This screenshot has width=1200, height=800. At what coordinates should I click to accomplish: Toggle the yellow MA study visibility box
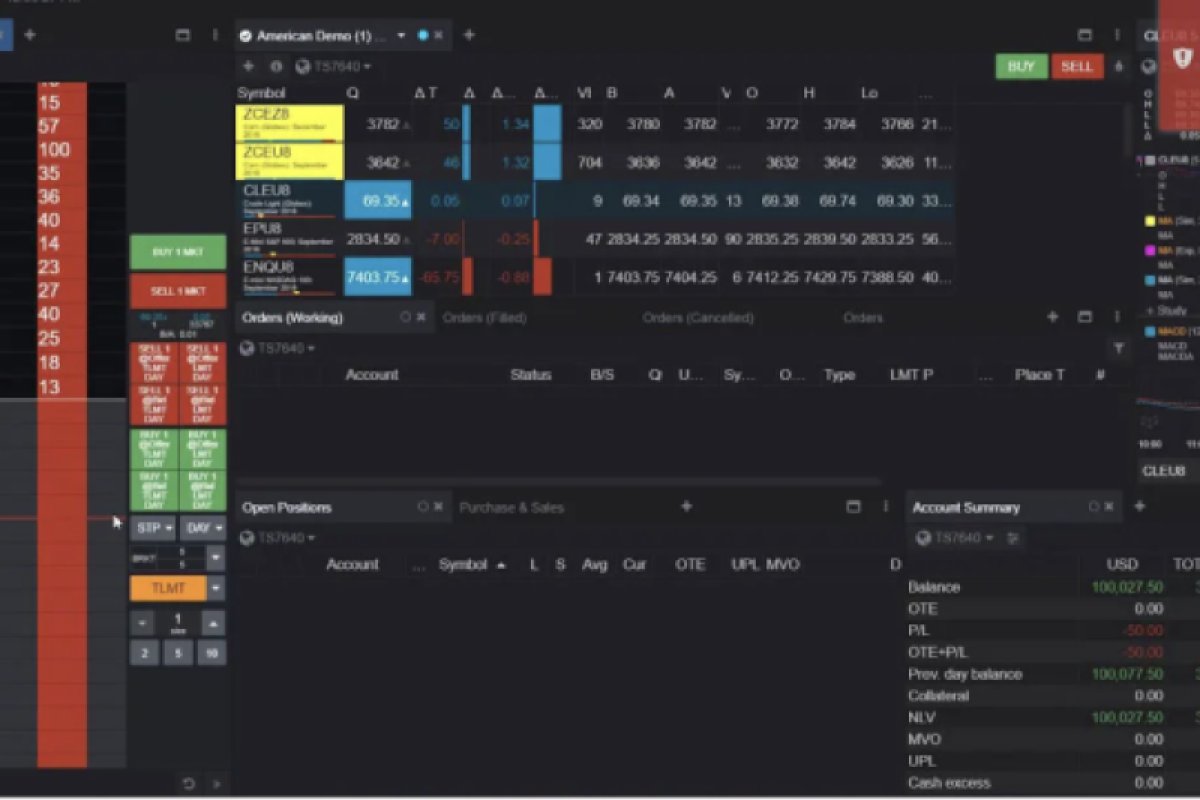pos(1150,221)
